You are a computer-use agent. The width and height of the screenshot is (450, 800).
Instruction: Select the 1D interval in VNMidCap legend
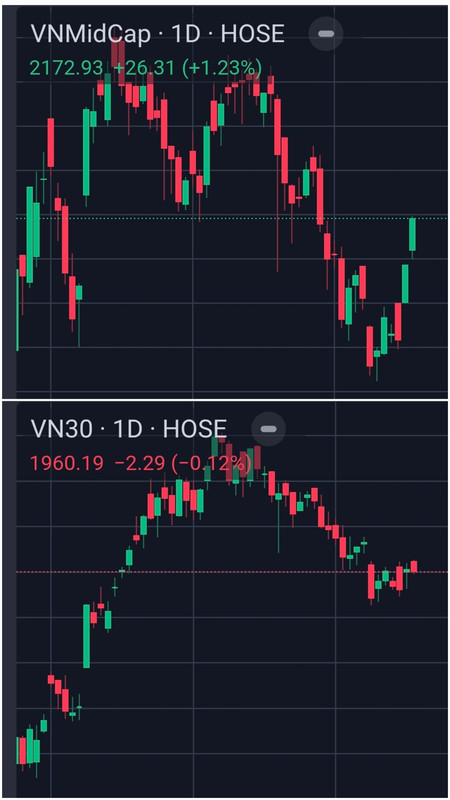pyautogui.click(x=187, y=34)
